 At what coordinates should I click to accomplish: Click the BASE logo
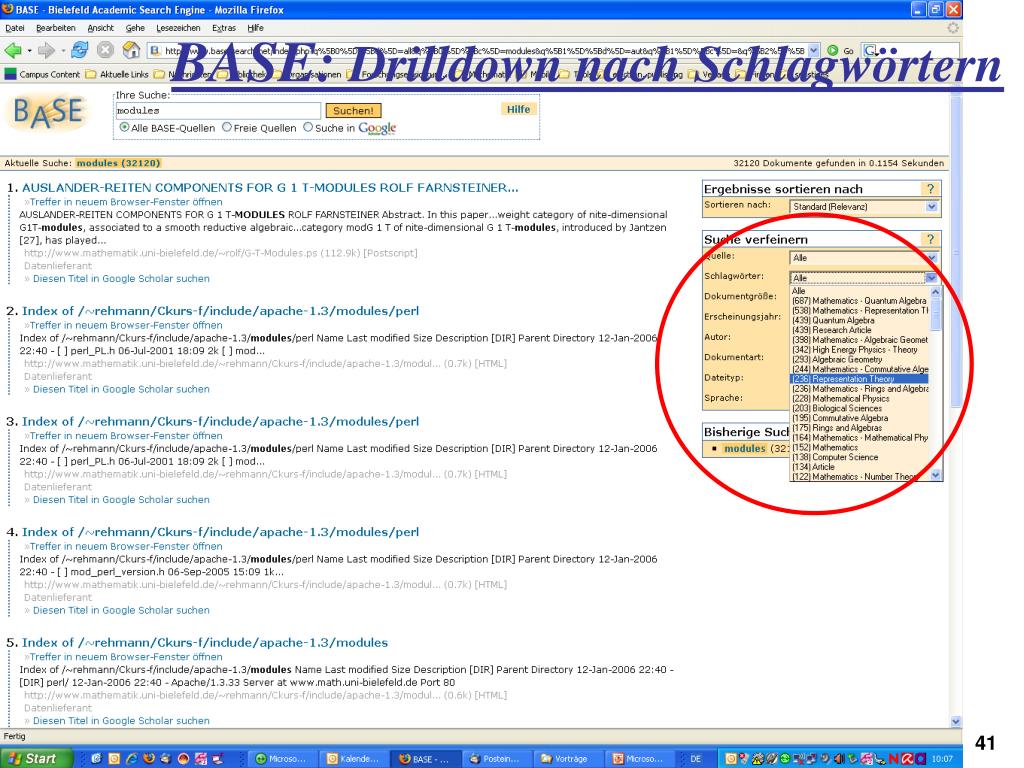point(47,113)
